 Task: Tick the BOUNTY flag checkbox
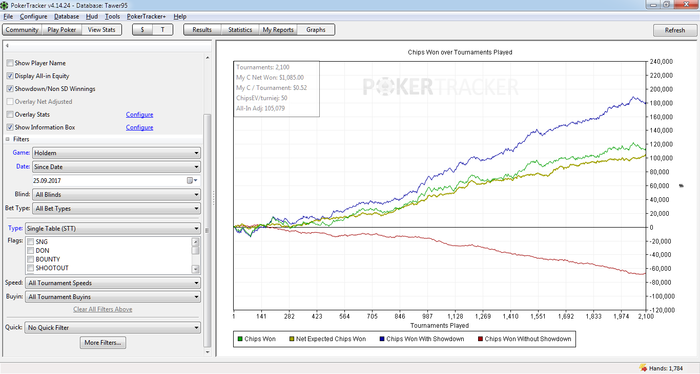coord(31,259)
